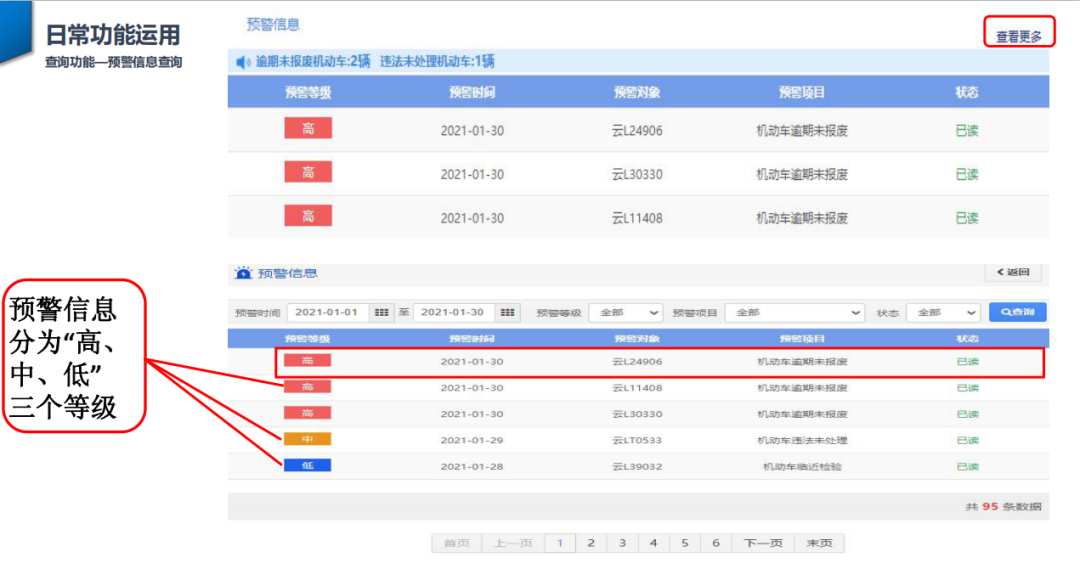Jump to page 6 in pagination

point(716,543)
